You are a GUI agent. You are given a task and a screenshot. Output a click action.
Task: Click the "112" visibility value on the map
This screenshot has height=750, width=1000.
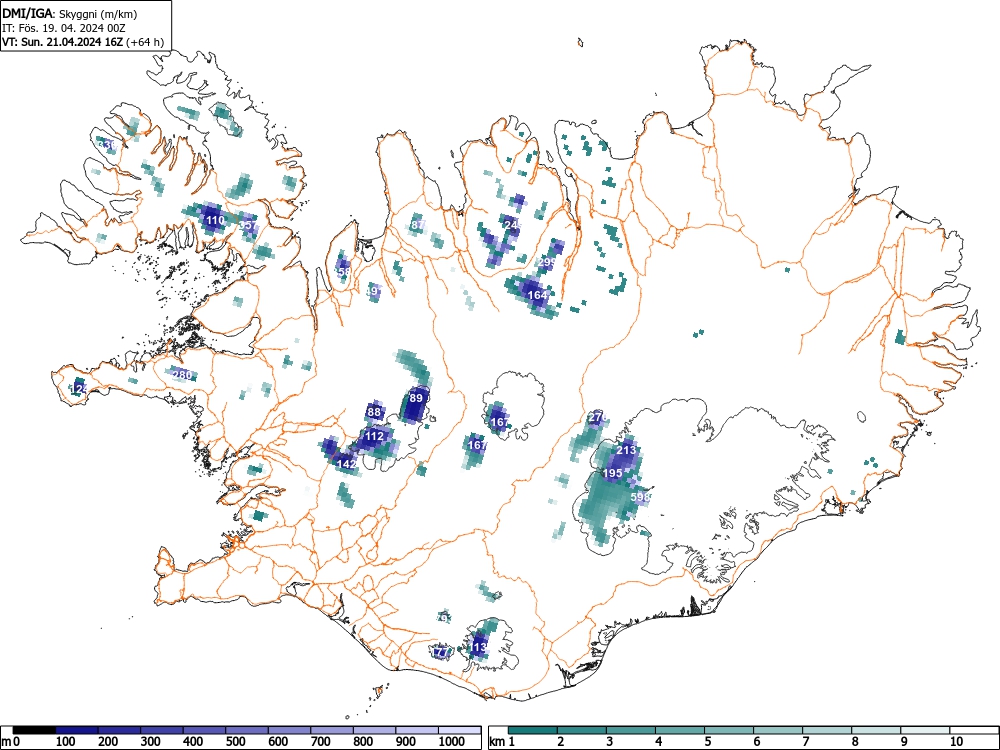click(x=374, y=436)
